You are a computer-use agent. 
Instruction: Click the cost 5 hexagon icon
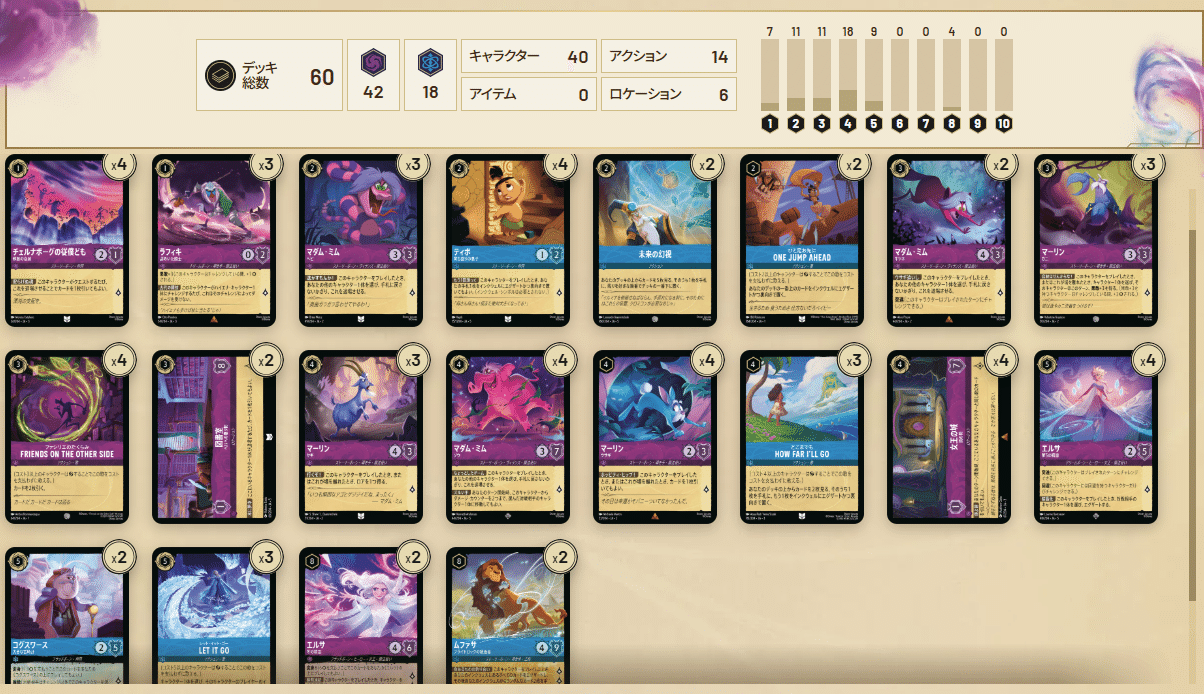(x=873, y=124)
